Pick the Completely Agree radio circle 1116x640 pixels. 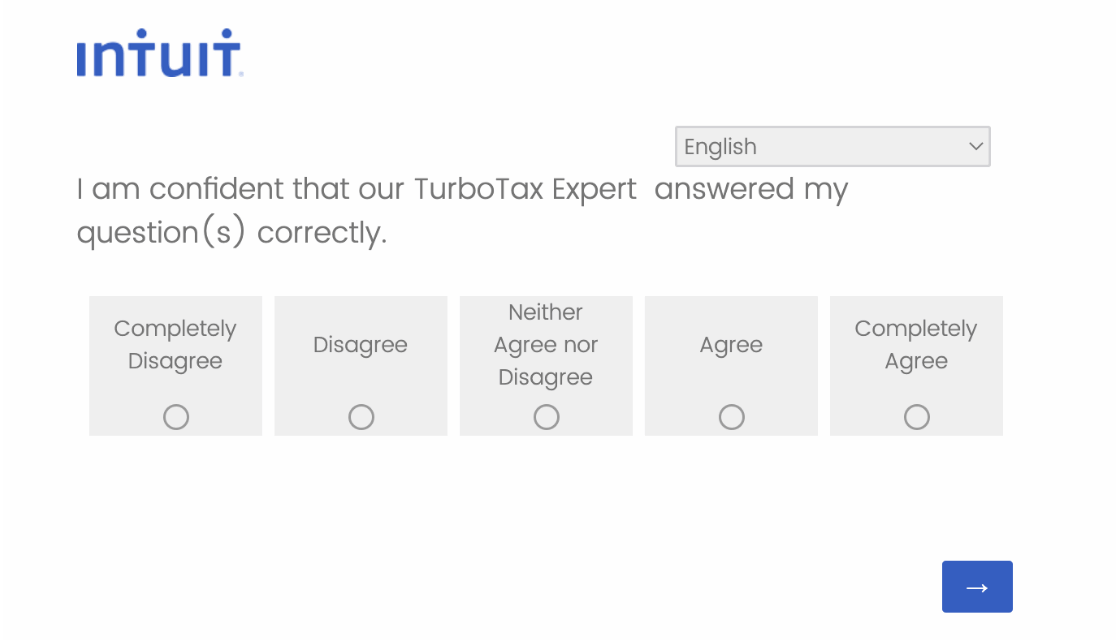pyautogui.click(x=917, y=417)
